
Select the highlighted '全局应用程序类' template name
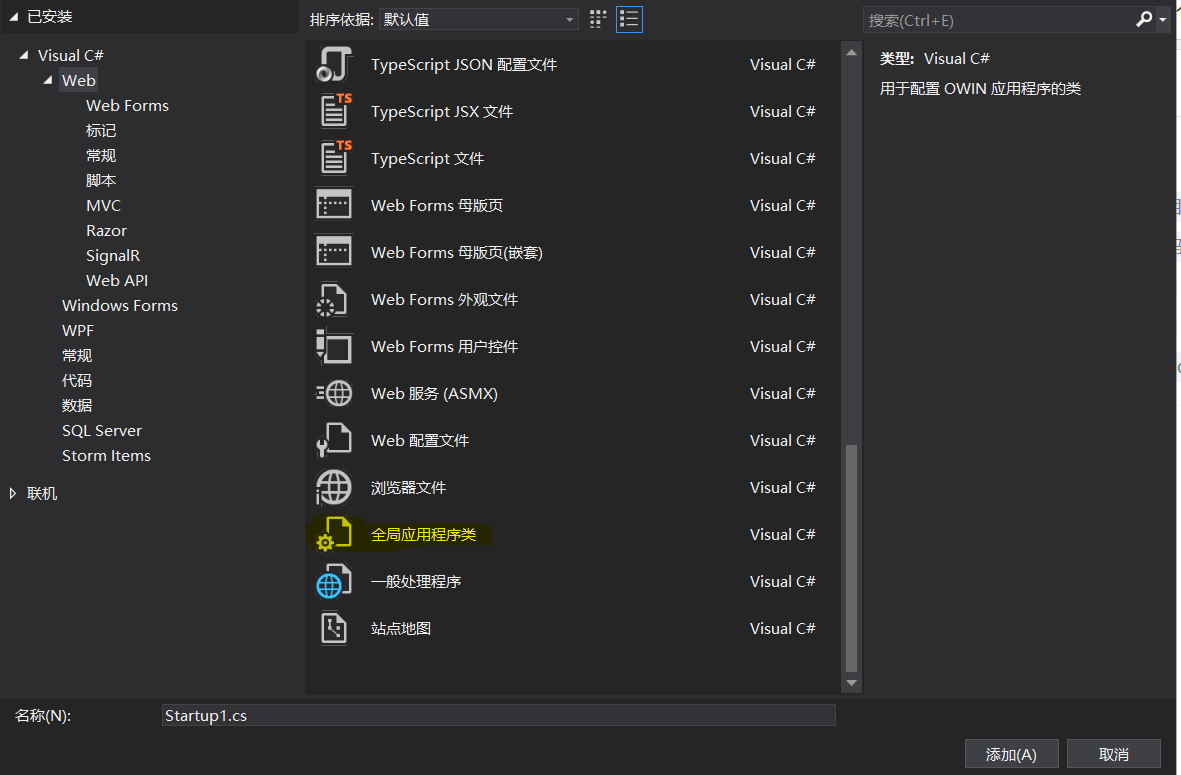click(x=423, y=534)
